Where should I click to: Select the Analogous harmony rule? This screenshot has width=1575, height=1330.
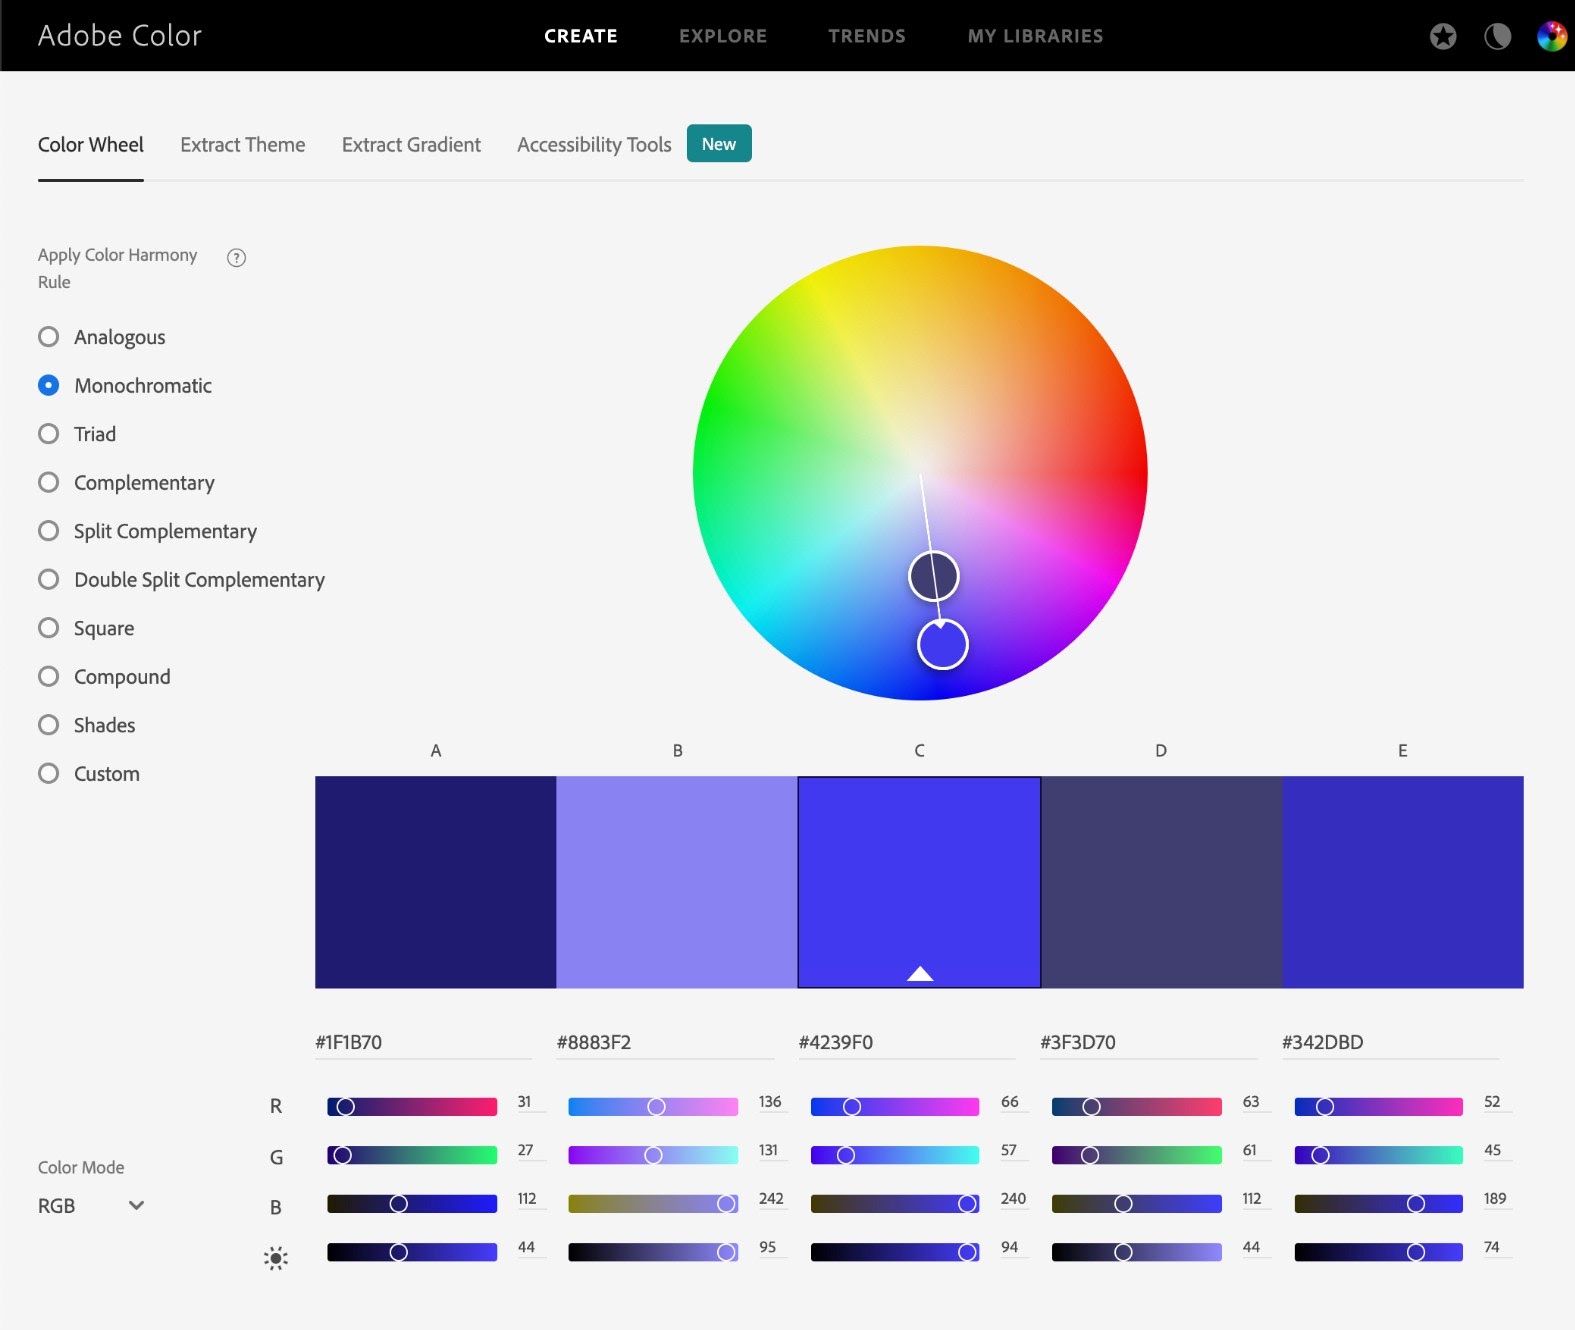point(48,337)
